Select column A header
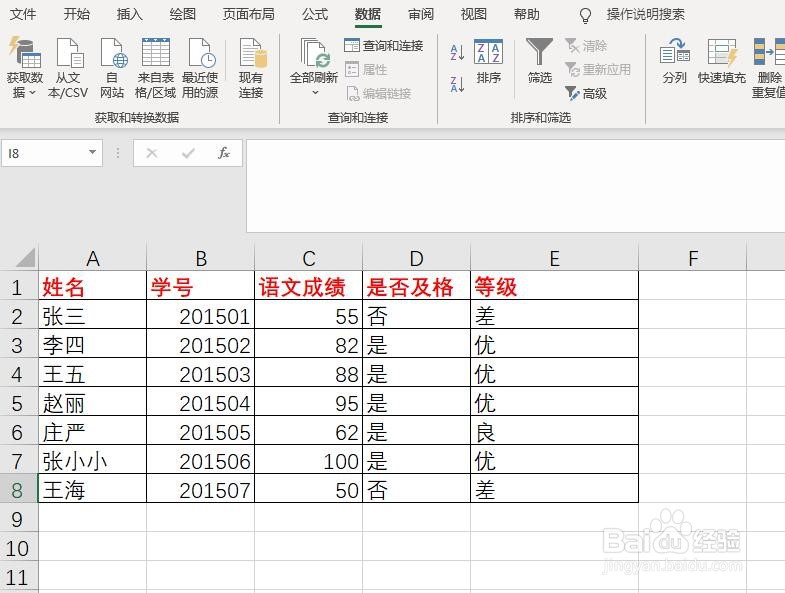This screenshot has height=593, width=785. 93,258
